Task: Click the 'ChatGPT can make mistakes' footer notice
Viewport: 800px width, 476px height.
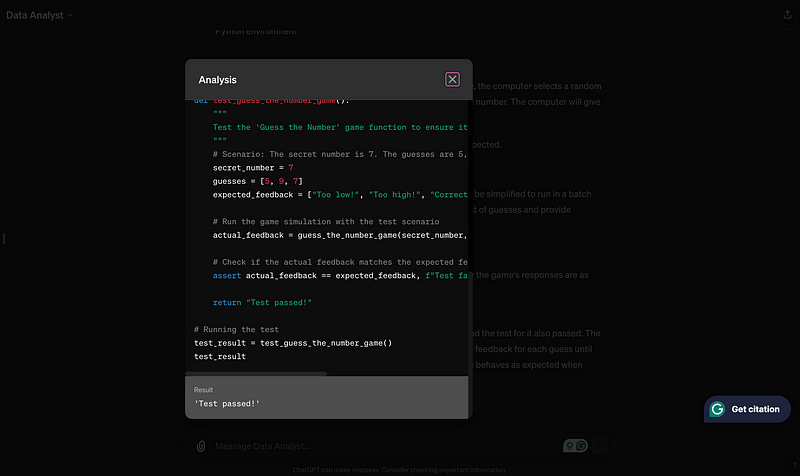Action: pos(399,470)
